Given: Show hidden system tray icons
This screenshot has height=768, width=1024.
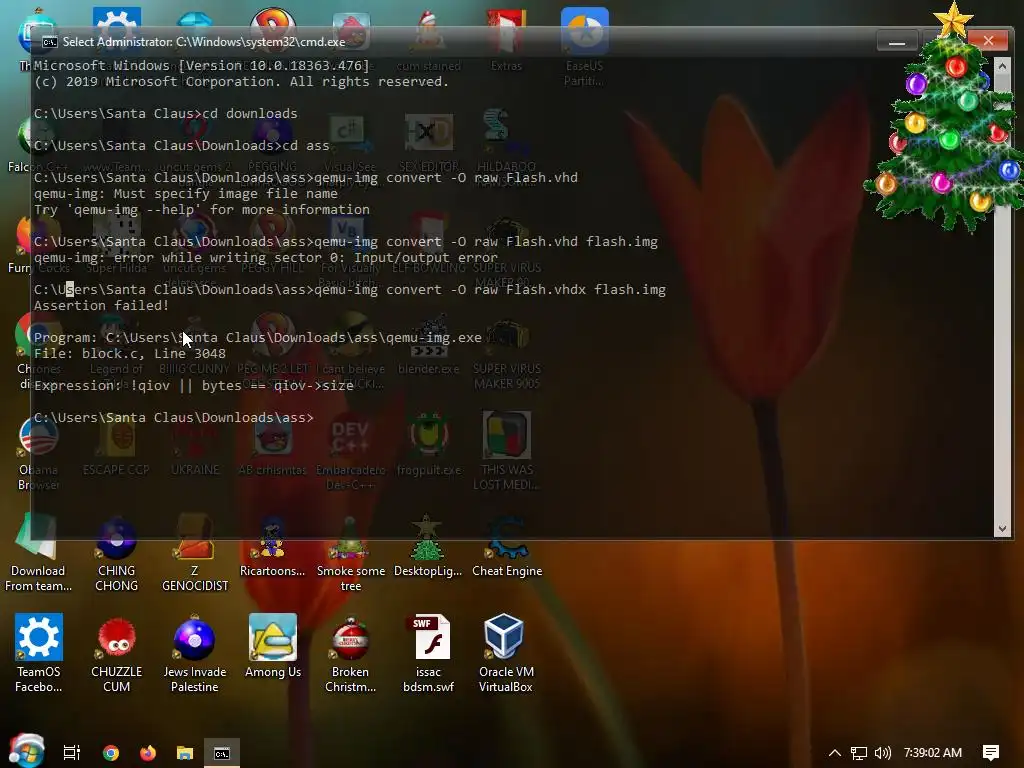Looking at the screenshot, I should [x=835, y=752].
